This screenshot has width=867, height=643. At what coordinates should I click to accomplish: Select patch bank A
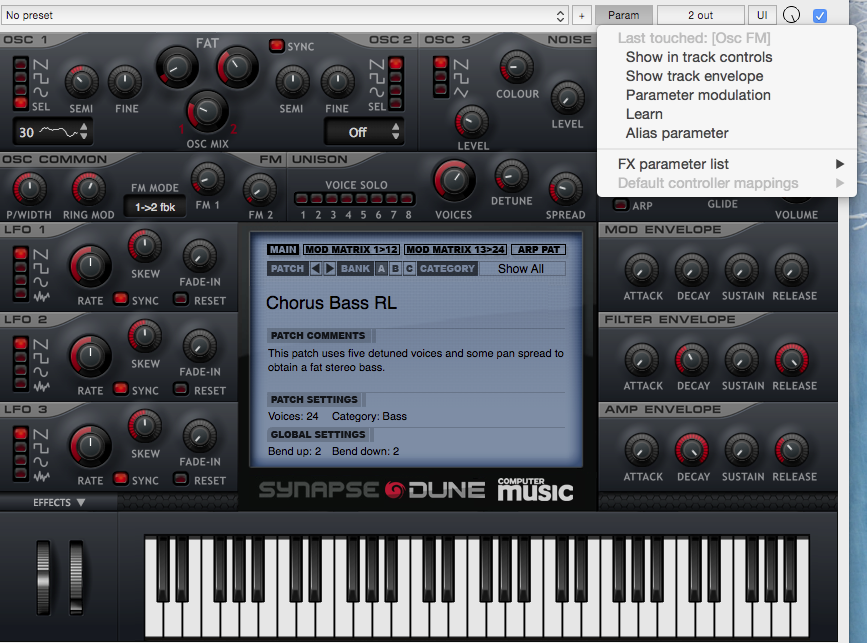[x=382, y=269]
